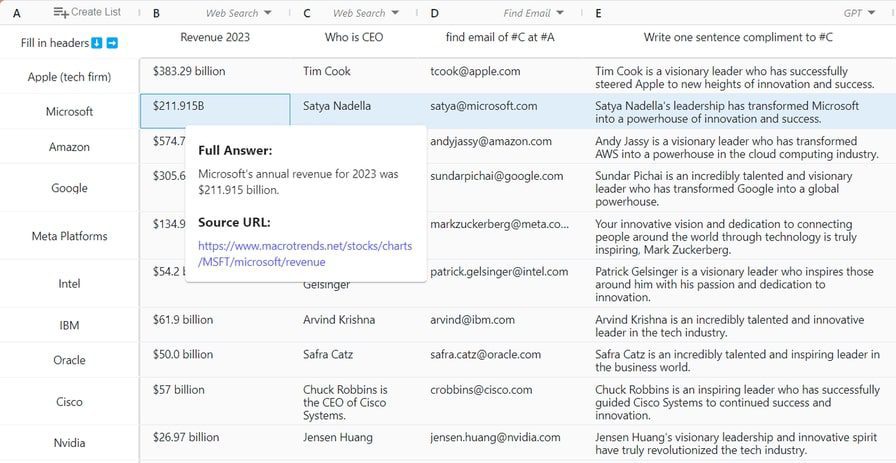Click the Arvind Krishna compliment cell

click(x=739, y=325)
